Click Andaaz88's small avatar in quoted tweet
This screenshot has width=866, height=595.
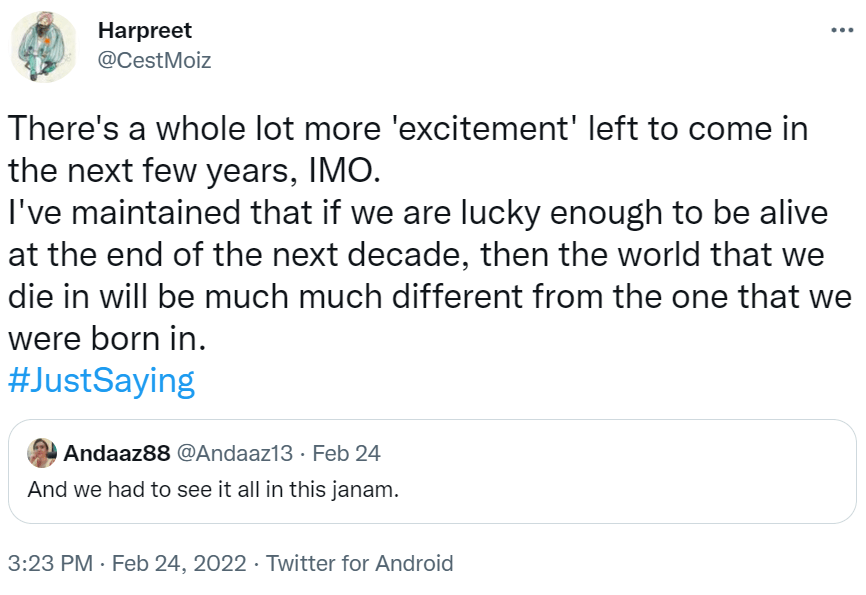41,452
